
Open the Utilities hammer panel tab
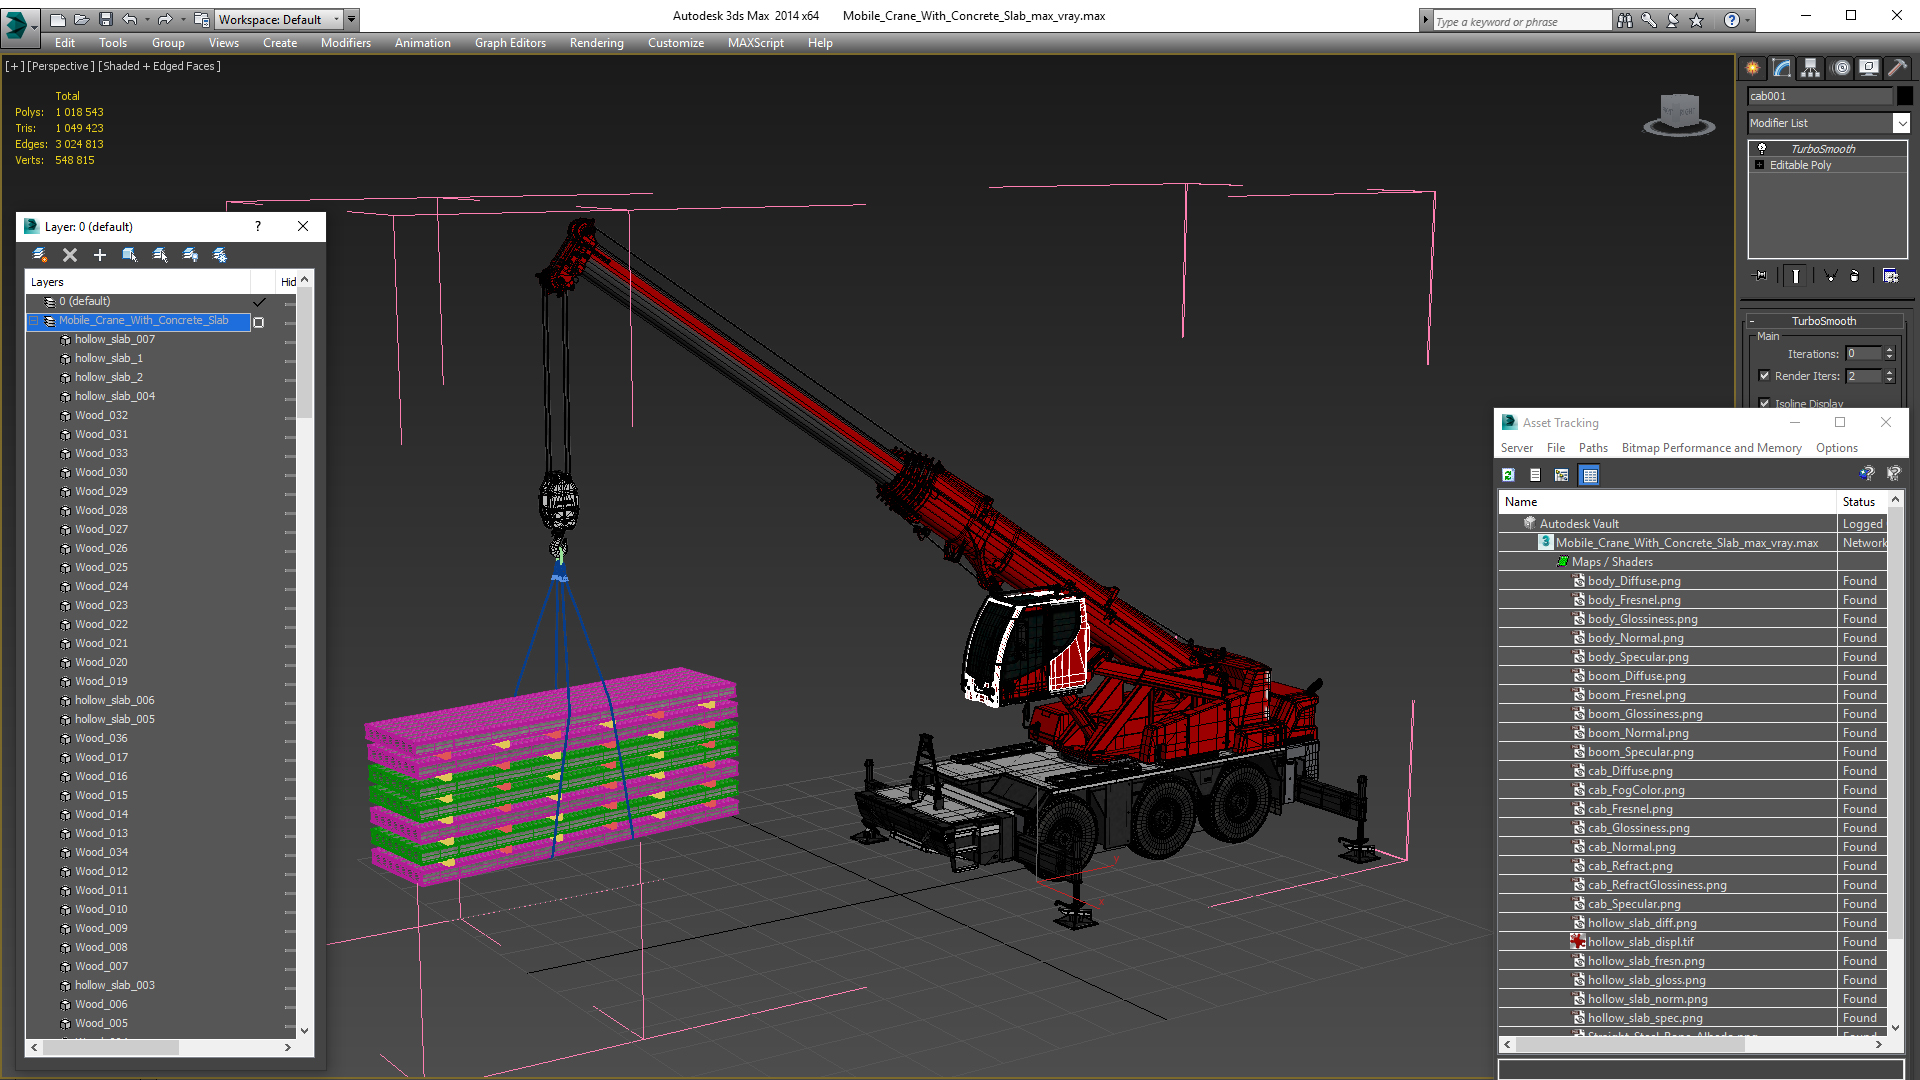coord(1897,68)
